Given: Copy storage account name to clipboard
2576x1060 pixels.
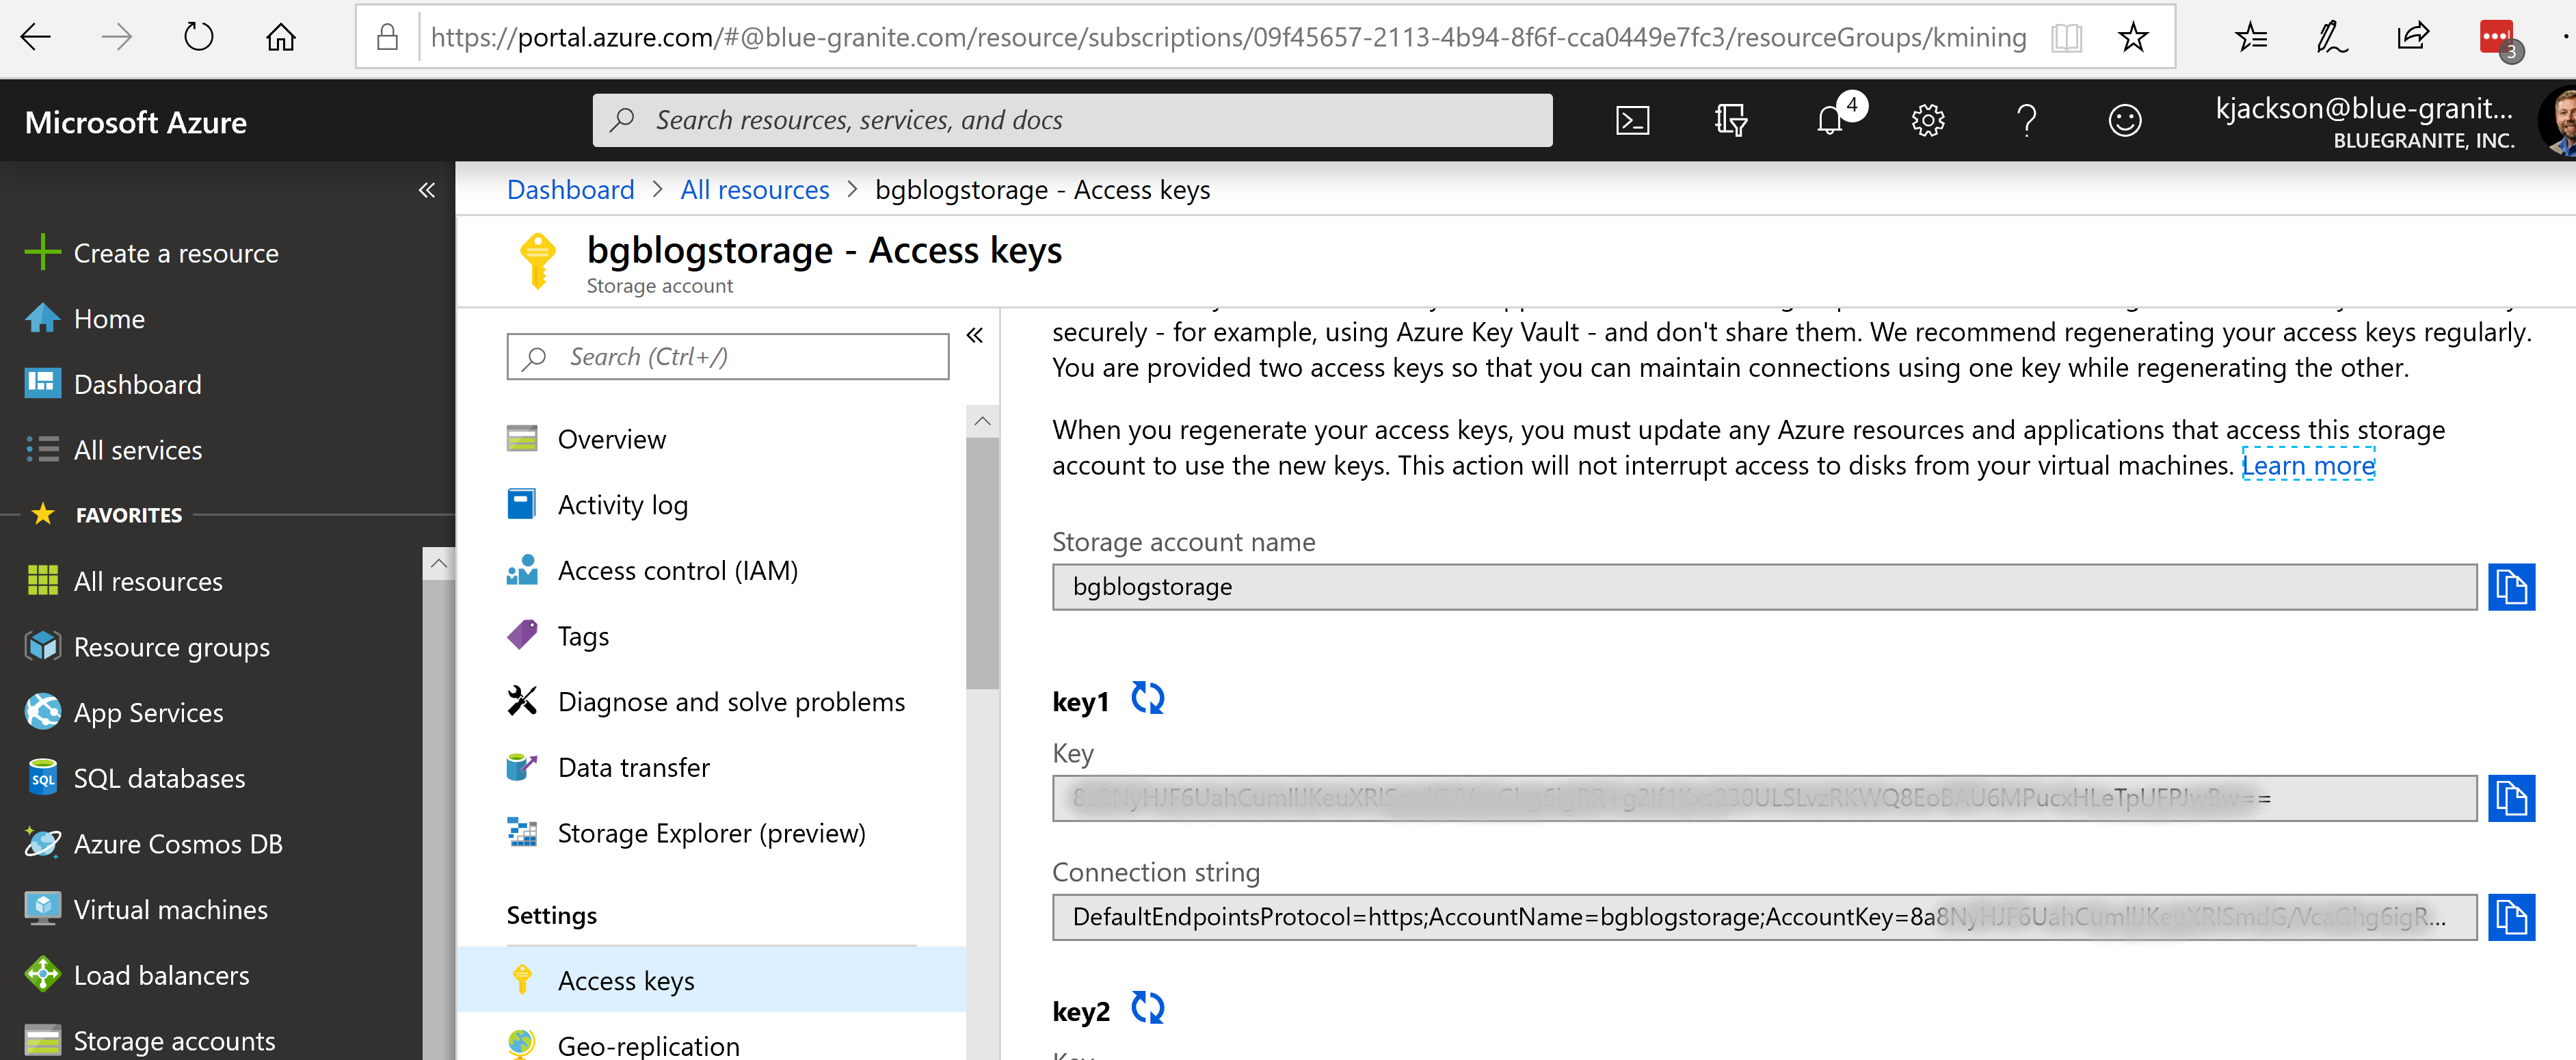Looking at the screenshot, I should click(x=2512, y=587).
